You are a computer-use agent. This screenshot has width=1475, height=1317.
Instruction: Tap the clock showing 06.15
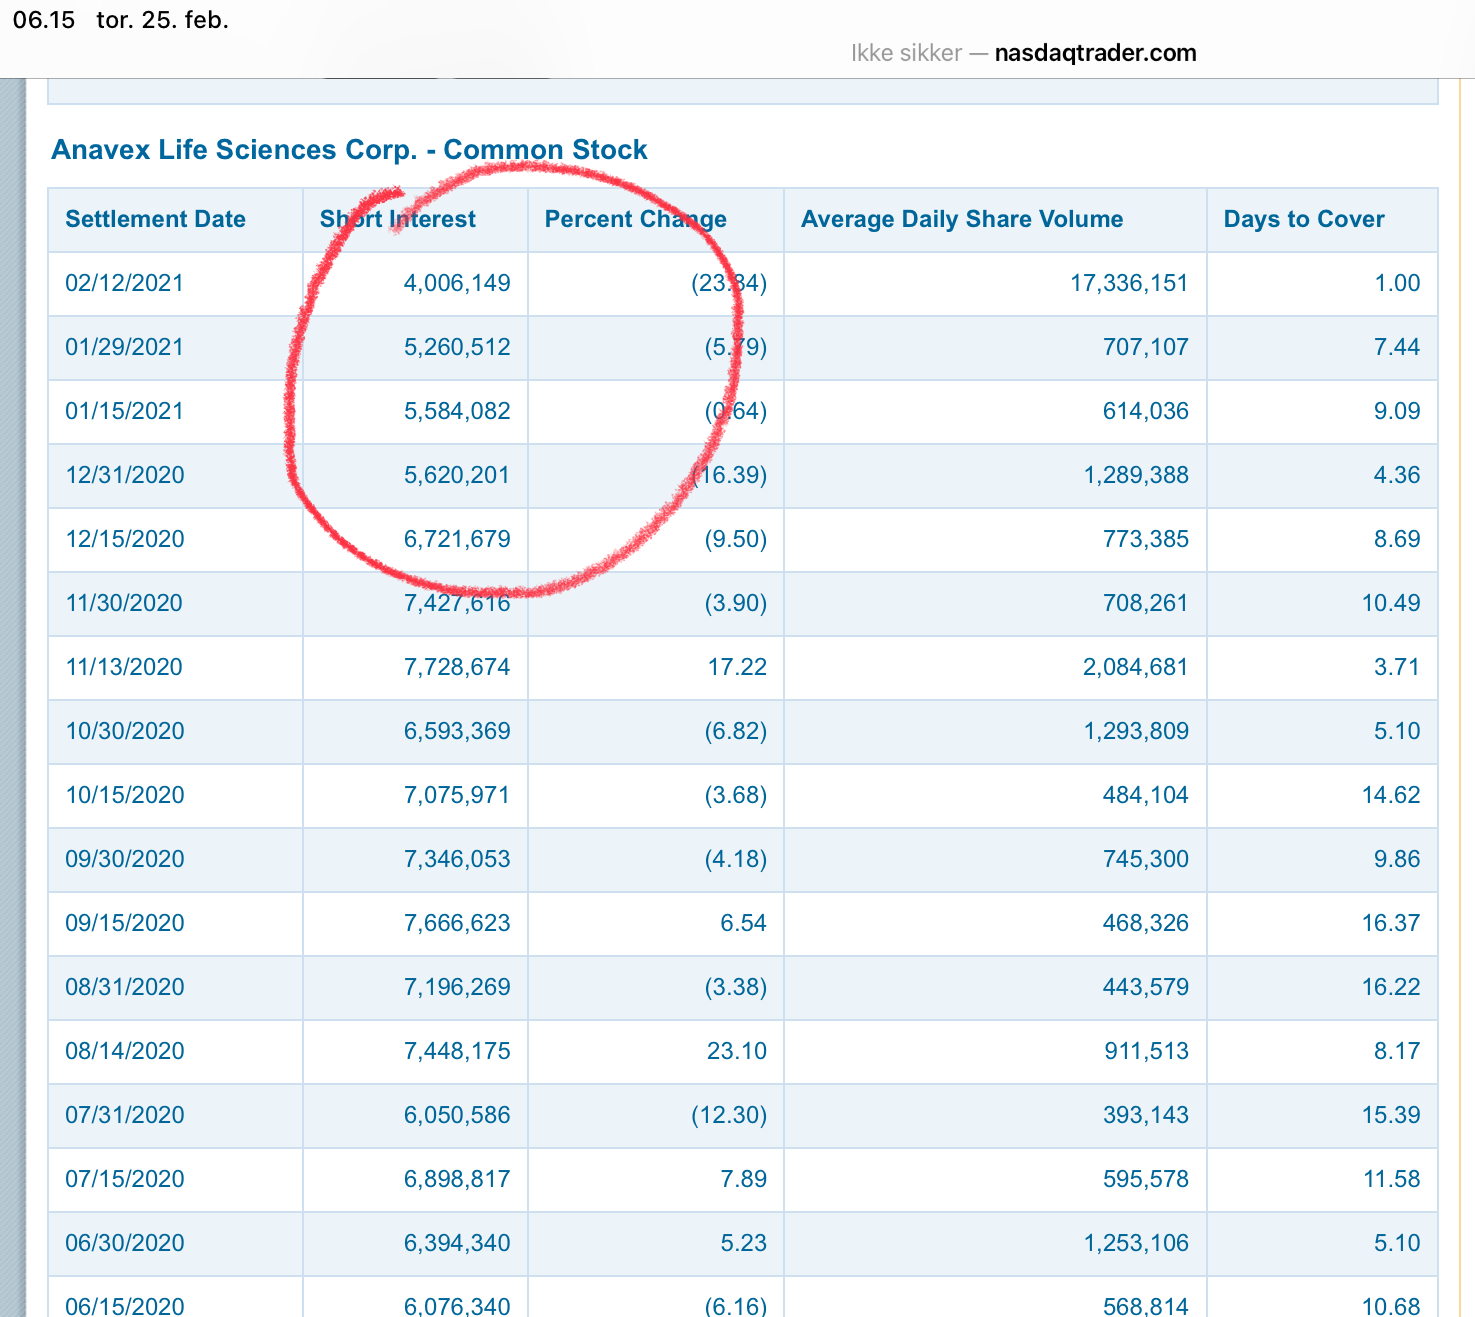pyautogui.click(x=44, y=20)
